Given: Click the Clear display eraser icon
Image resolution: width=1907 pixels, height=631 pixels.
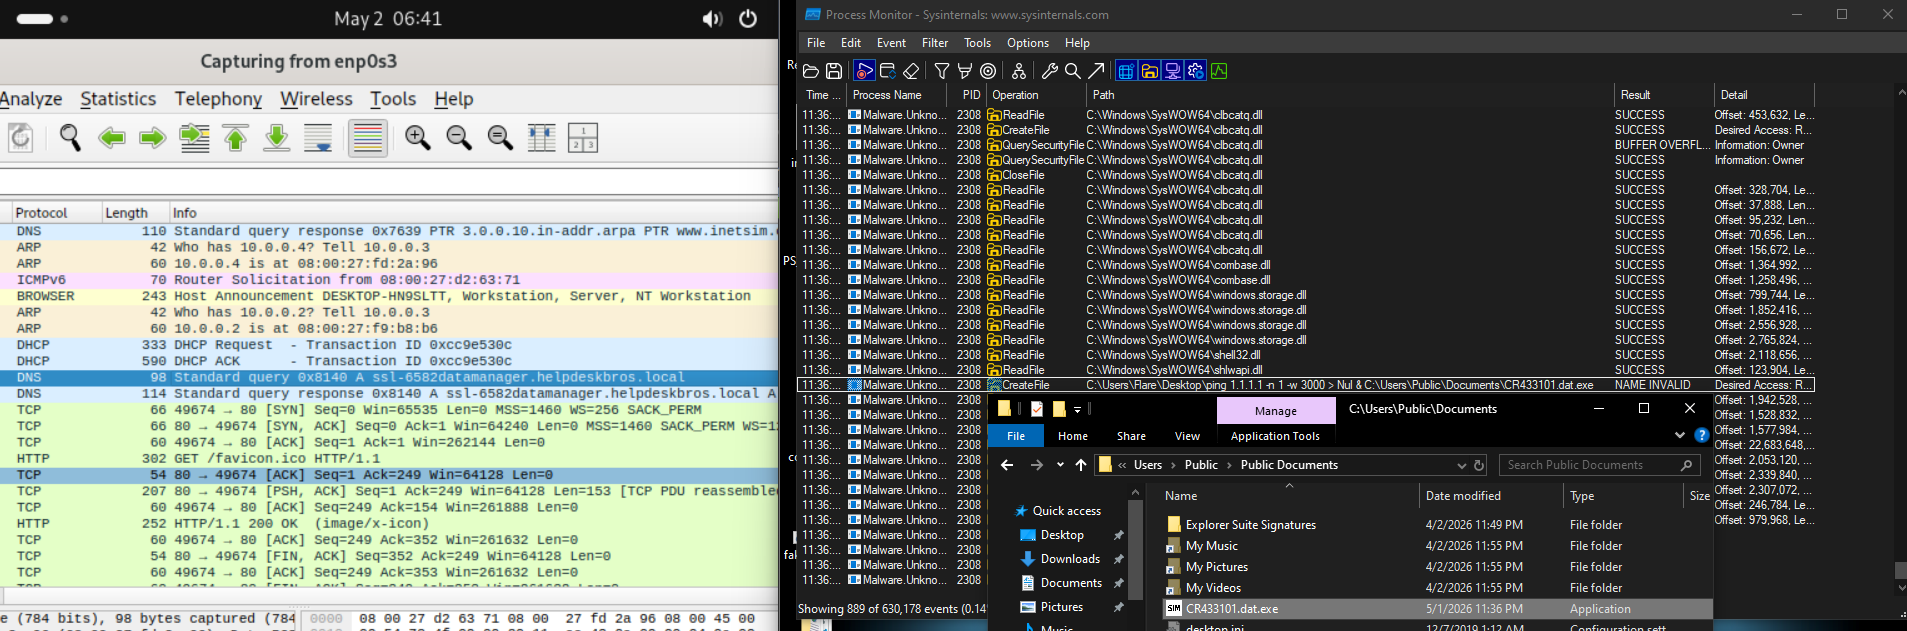Looking at the screenshot, I should (x=911, y=71).
